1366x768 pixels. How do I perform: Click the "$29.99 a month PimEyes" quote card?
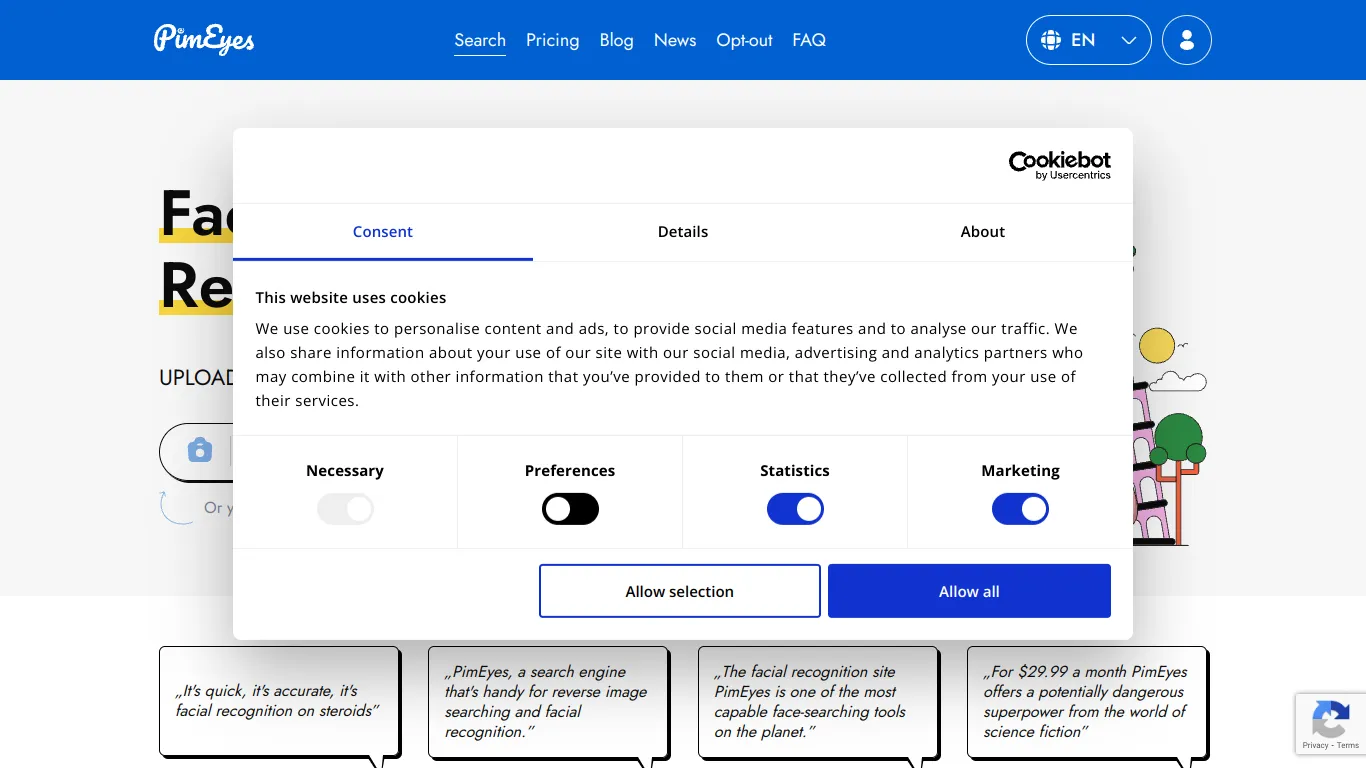[x=1087, y=702]
